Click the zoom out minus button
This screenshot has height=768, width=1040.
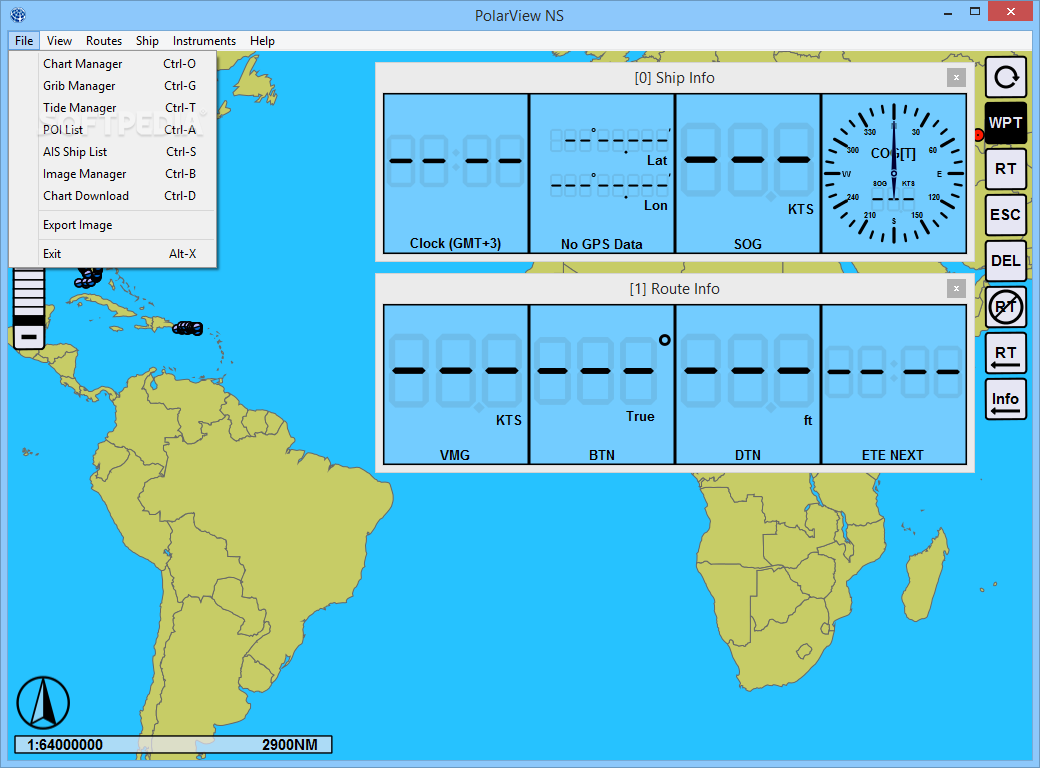(x=29, y=337)
